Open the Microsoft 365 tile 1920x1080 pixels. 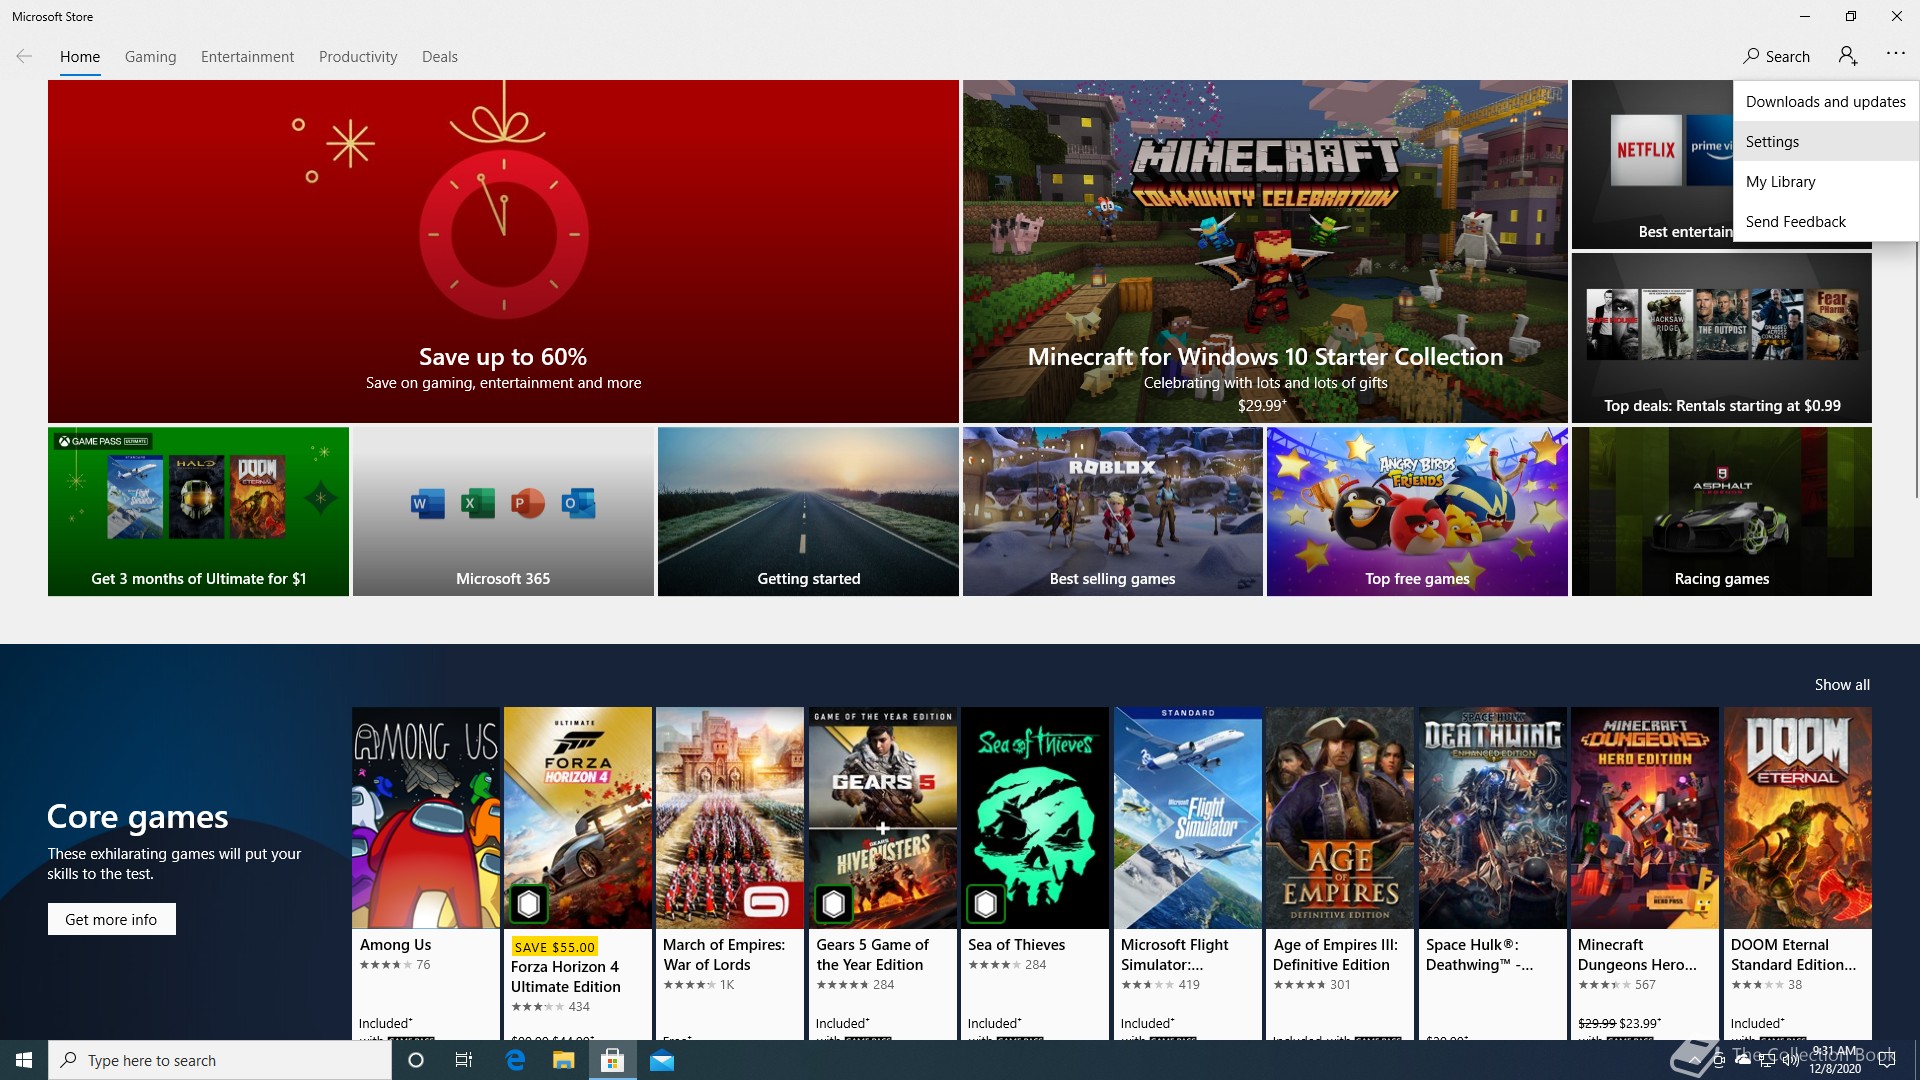click(503, 511)
